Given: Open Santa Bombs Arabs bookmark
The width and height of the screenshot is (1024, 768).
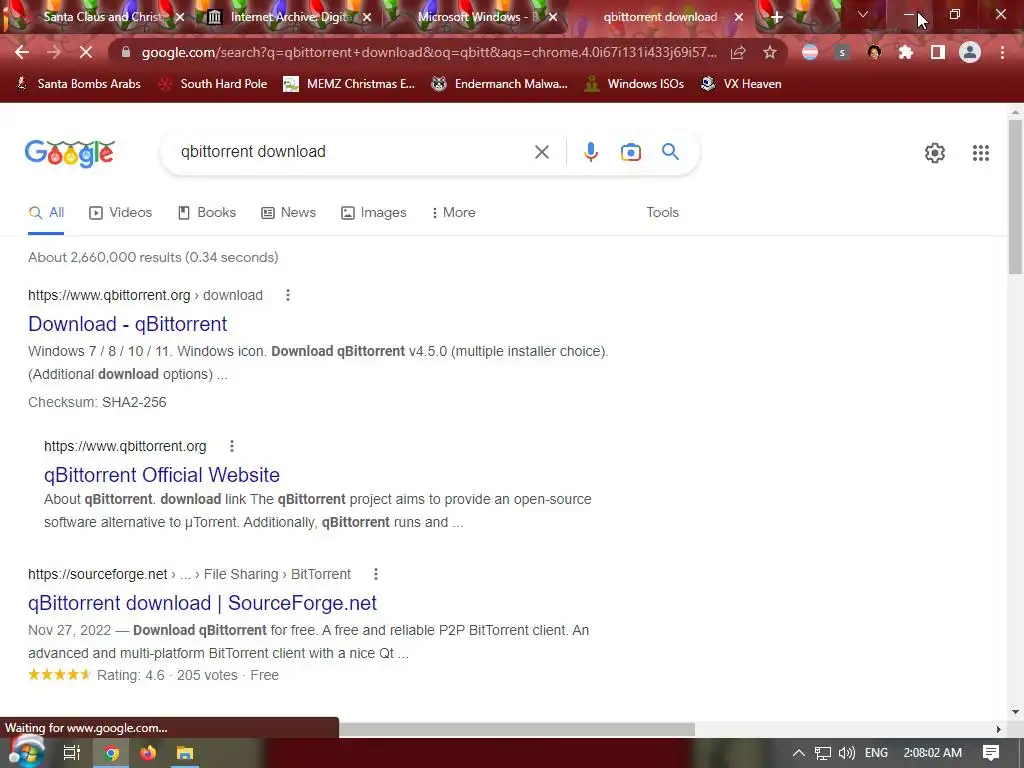Looking at the screenshot, I should click(x=78, y=84).
